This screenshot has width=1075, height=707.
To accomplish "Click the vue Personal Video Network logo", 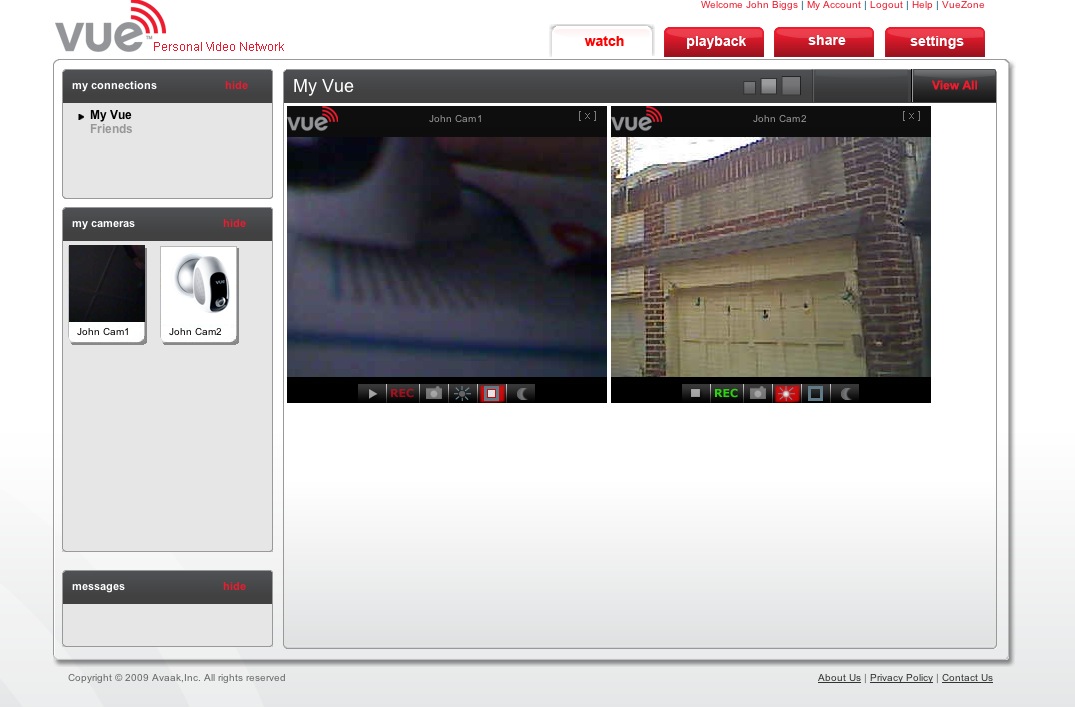I will click(x=169, y=27).
